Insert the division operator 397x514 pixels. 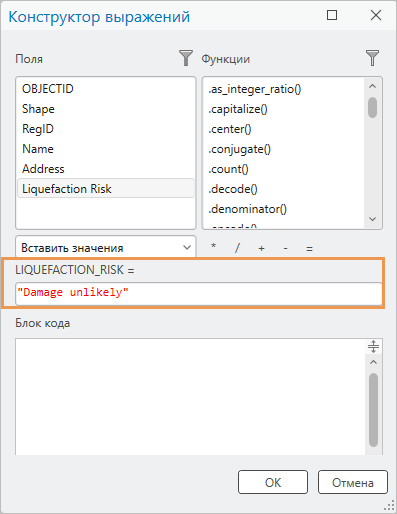point(237,248)
